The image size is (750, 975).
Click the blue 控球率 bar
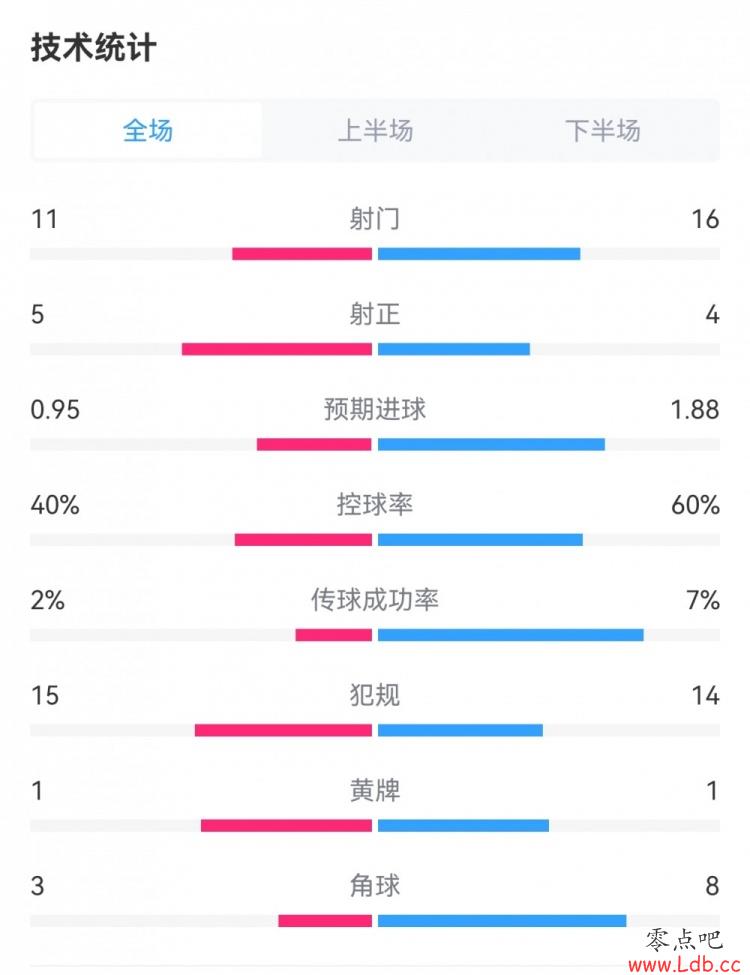(x=480, y=539)
